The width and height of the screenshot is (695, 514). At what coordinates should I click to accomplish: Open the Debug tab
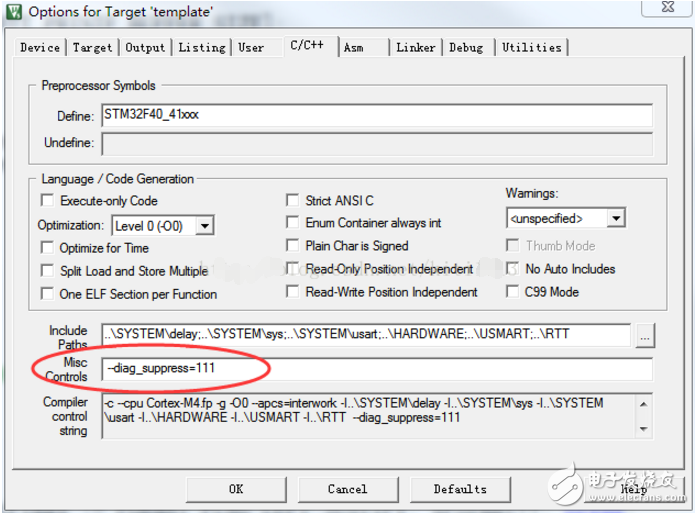(465, 47)
